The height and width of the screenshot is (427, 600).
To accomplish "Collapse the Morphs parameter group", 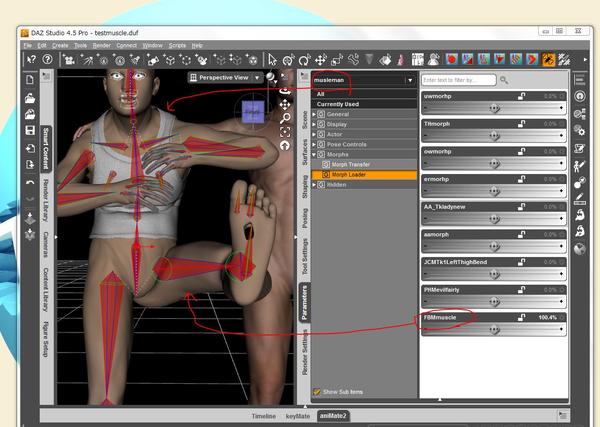I will (314, 155).
